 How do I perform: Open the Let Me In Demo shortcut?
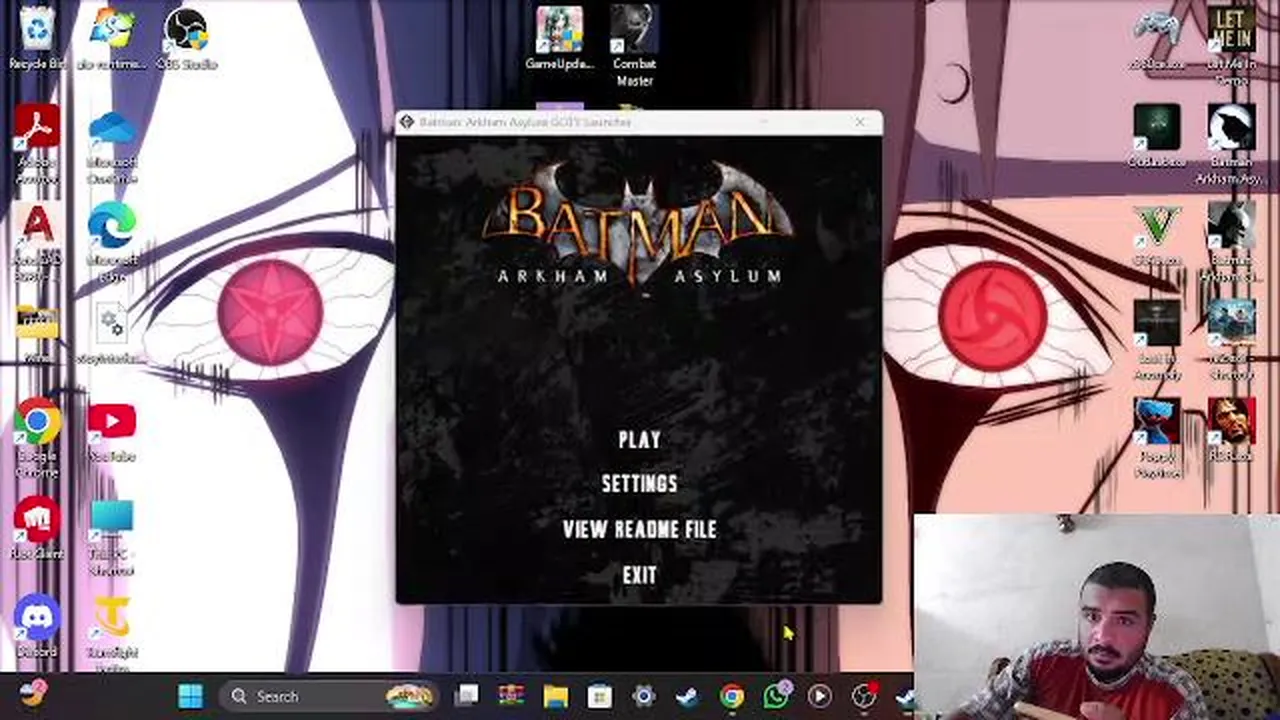click(x=1231, y=45)
